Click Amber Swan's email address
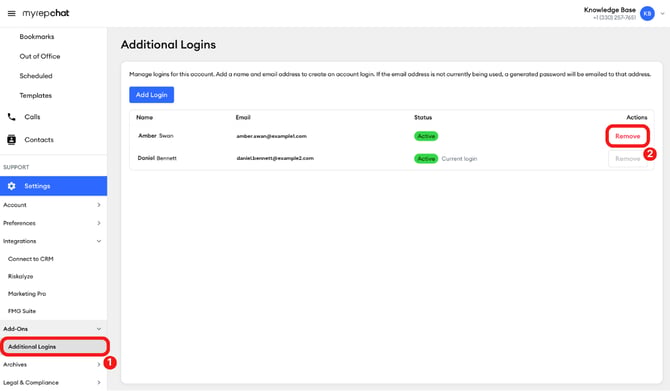Viewport: 670px width, 391px height. tap(271, 136)
